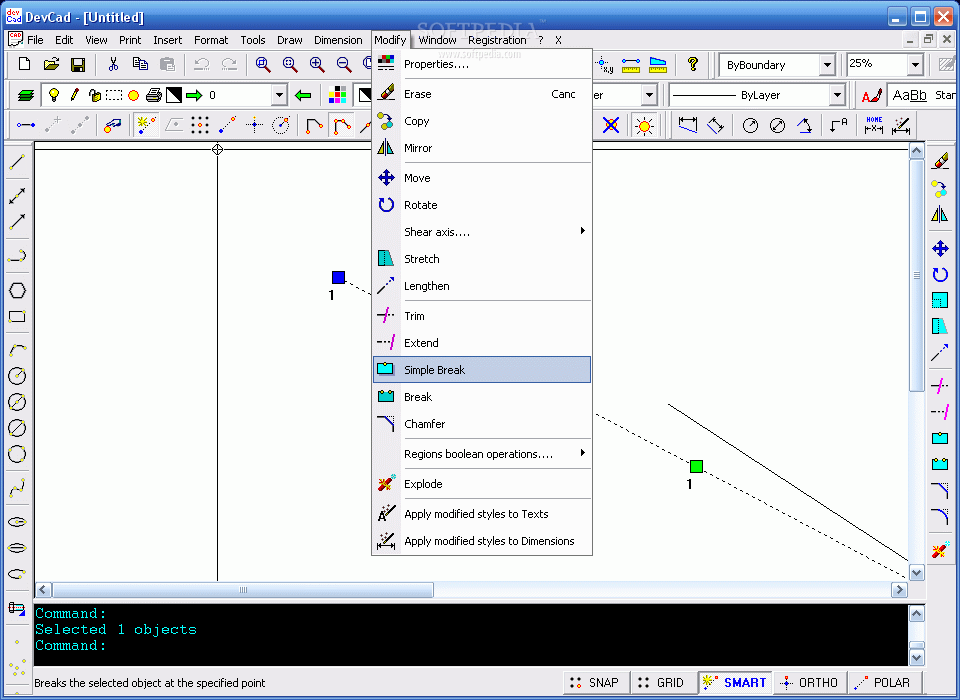
Task: Toggle the sun-shaped snap enable button
Action: (x=644, y=126)
